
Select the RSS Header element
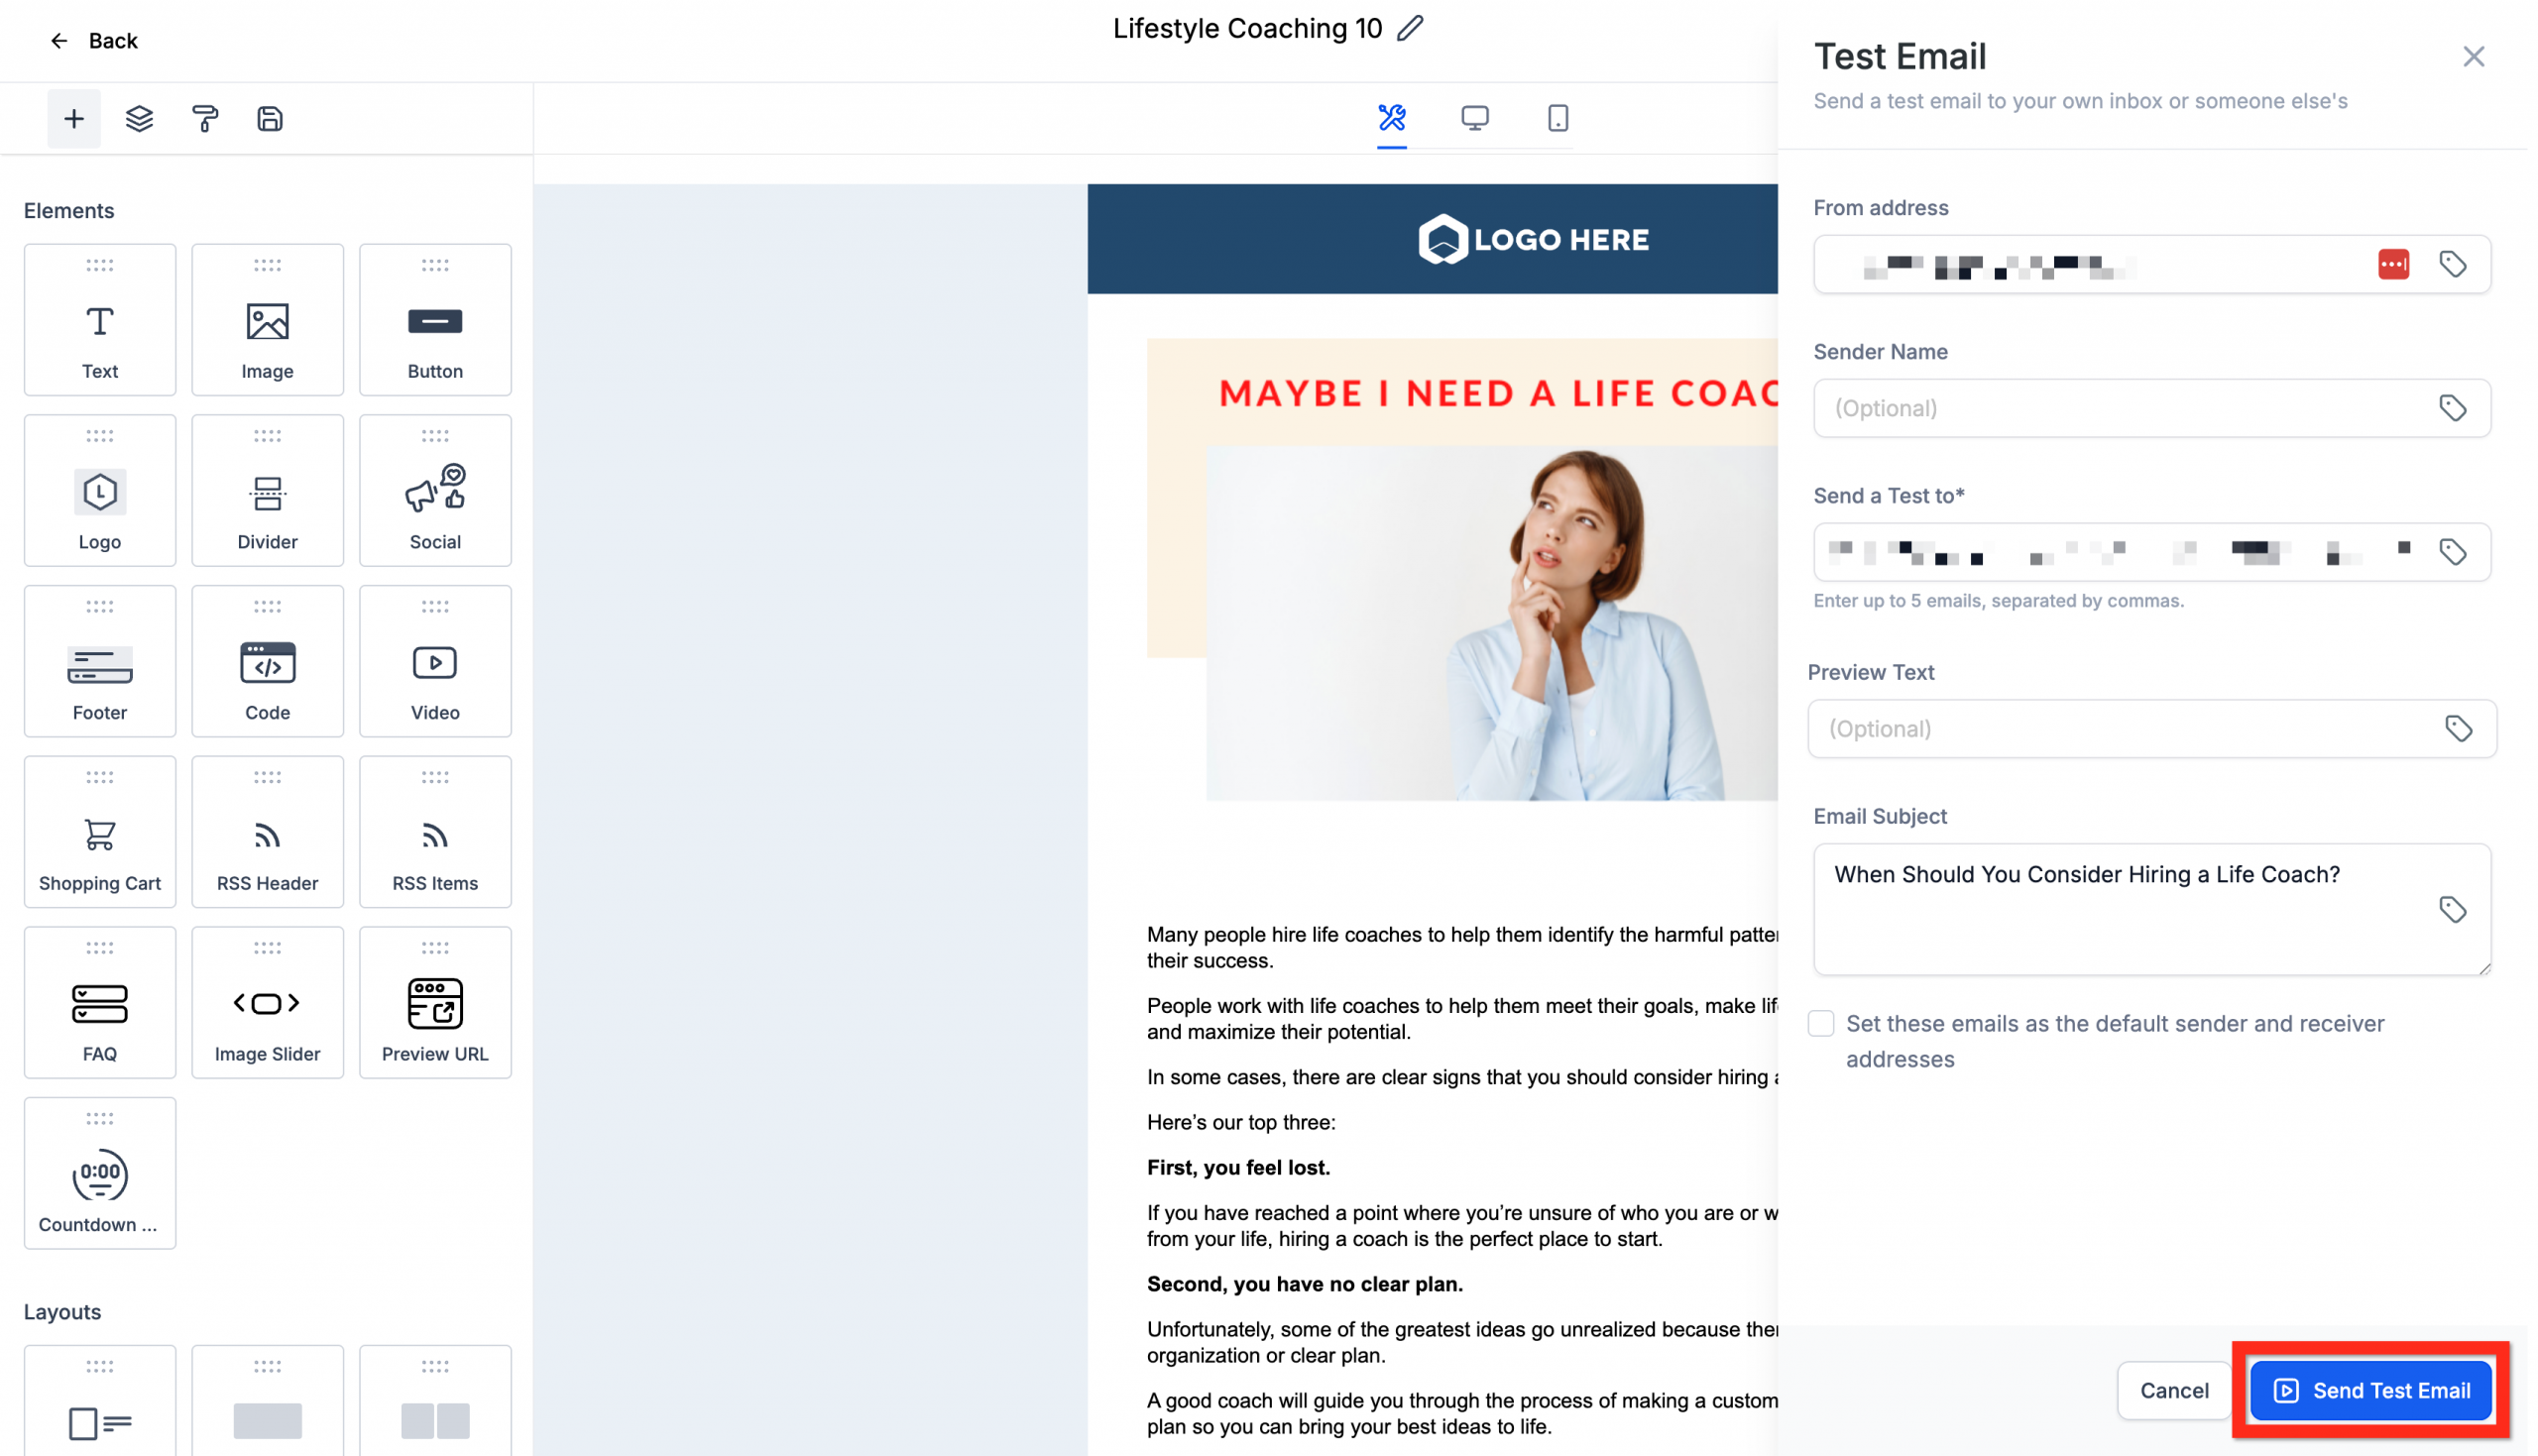pos(266,831)
